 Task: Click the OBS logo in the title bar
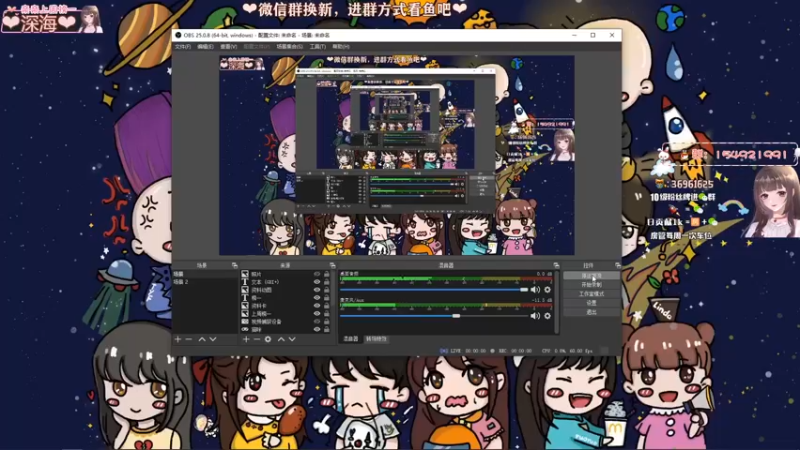pos(178,35)
